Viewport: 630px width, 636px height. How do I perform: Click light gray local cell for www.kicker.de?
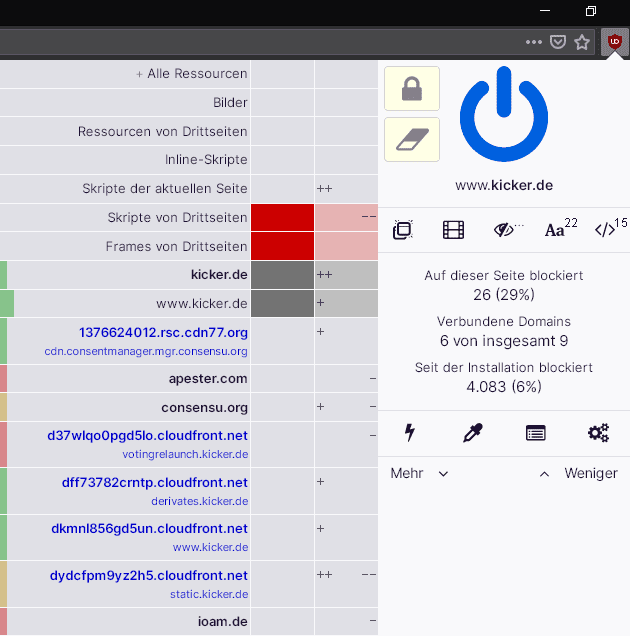[346, 303]
